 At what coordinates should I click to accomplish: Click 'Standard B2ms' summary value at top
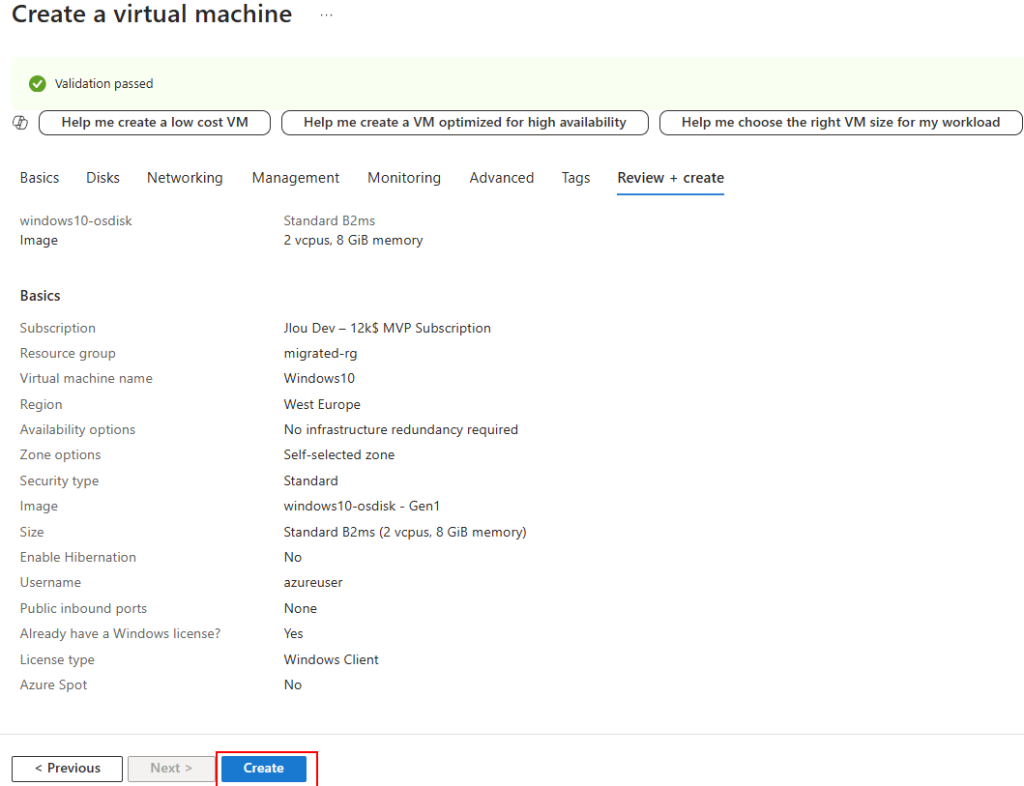point(329,221)
